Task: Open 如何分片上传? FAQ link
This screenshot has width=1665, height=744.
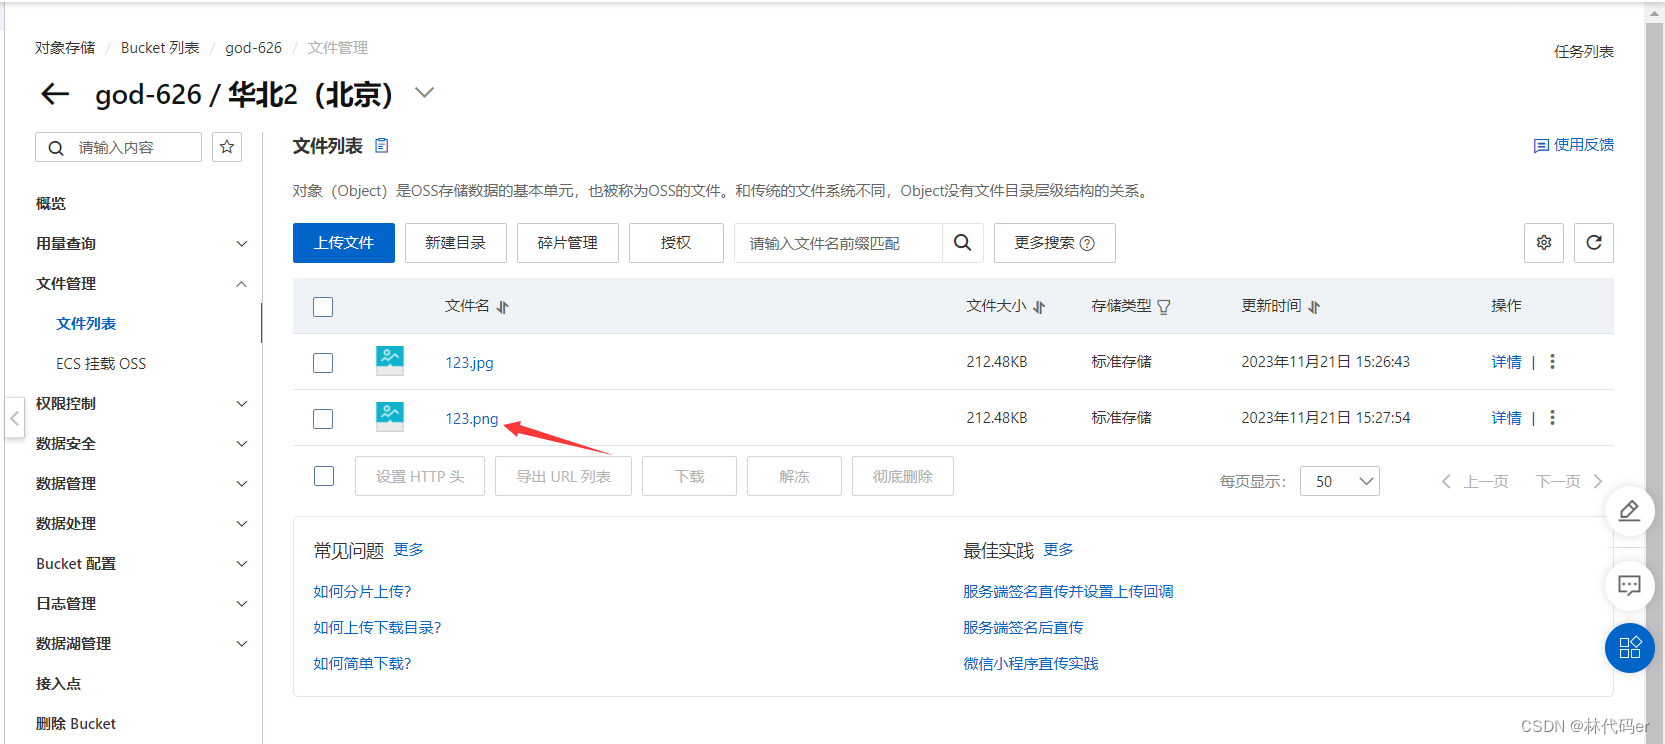Action: click(x=362, y=592)
